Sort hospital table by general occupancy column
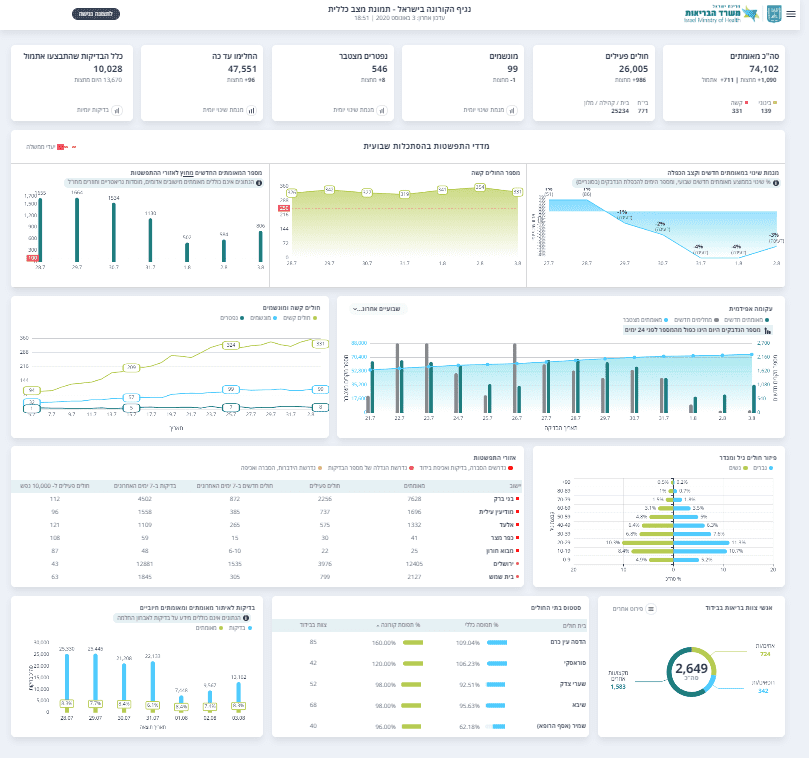The height and width of the screenshot is (758, 809). (x=481, y=625)
